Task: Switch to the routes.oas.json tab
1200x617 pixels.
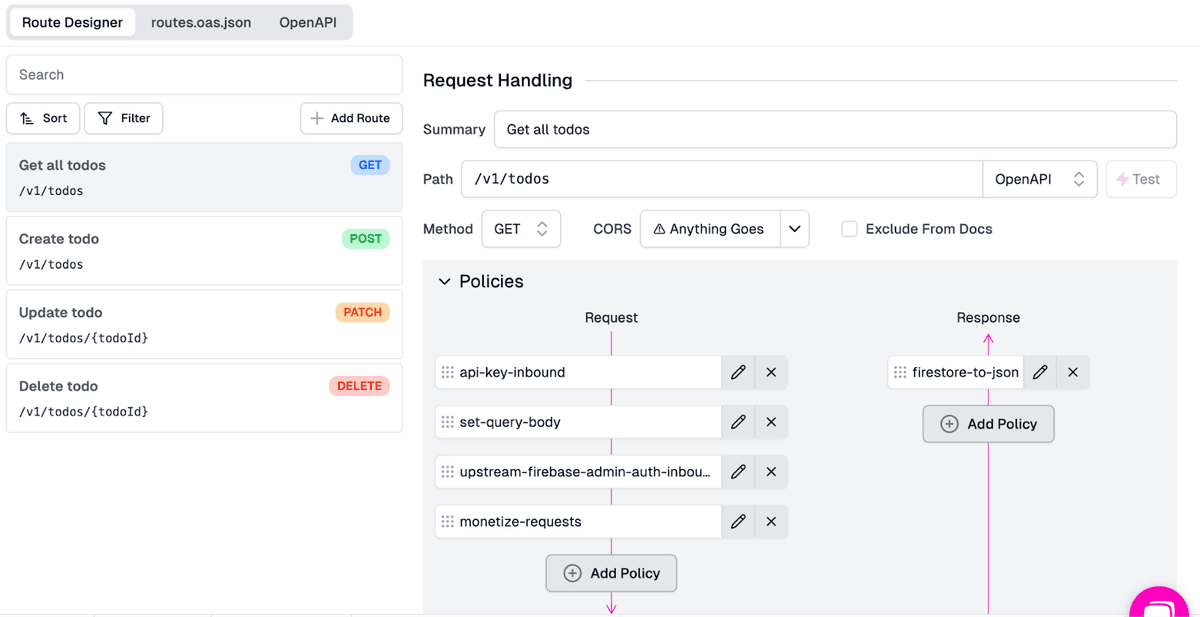Action: tap(201, 22)
